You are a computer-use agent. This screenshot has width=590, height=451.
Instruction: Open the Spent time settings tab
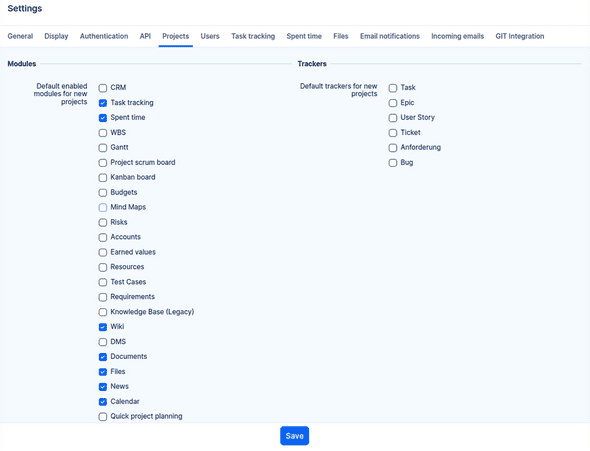coord(304,36)
